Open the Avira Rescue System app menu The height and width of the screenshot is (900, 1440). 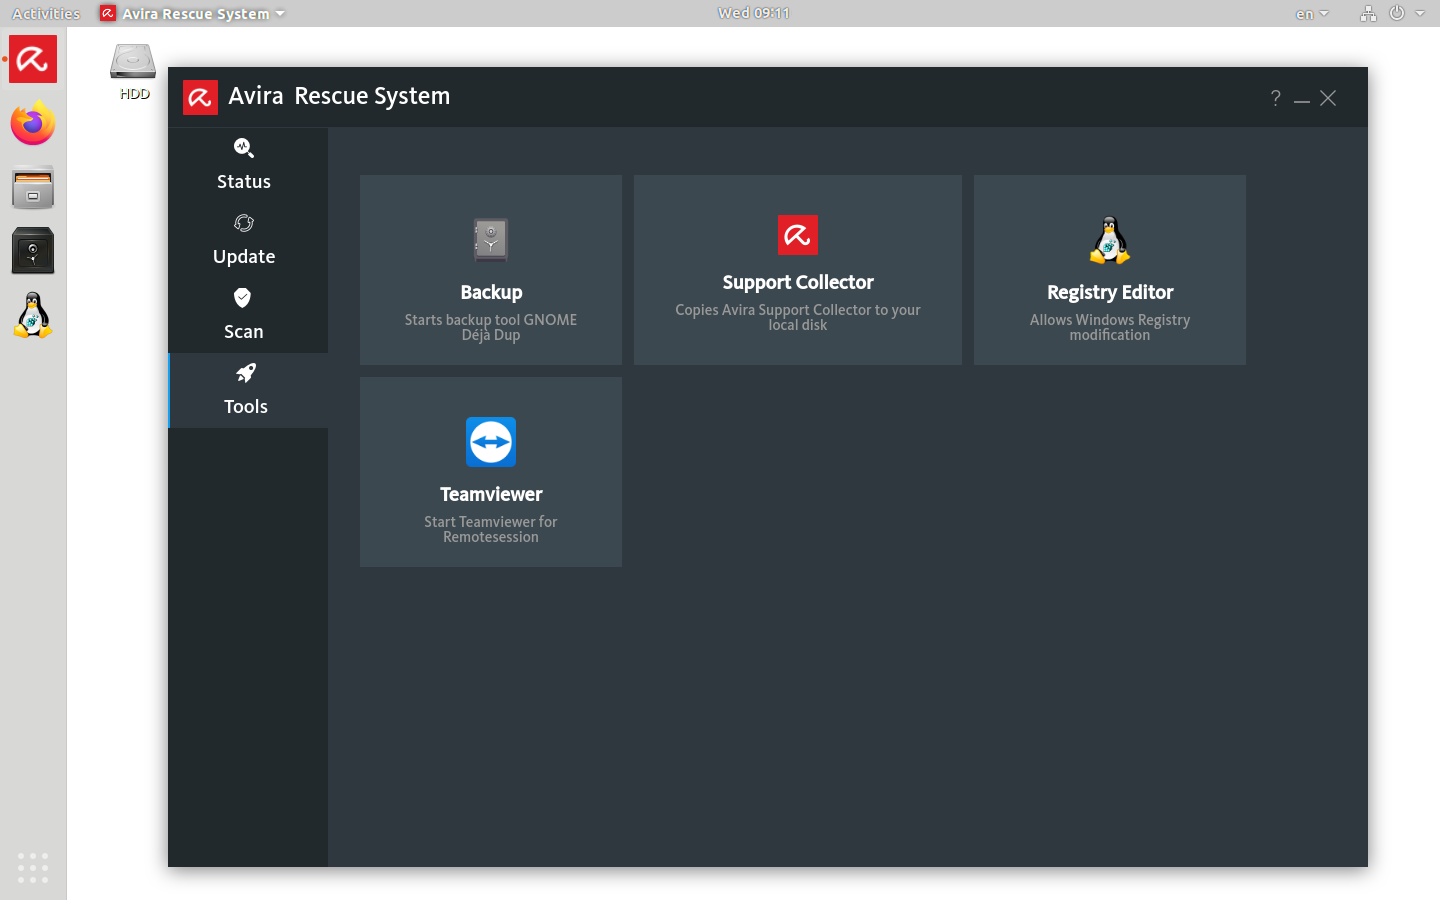click(x=192, y=13)
